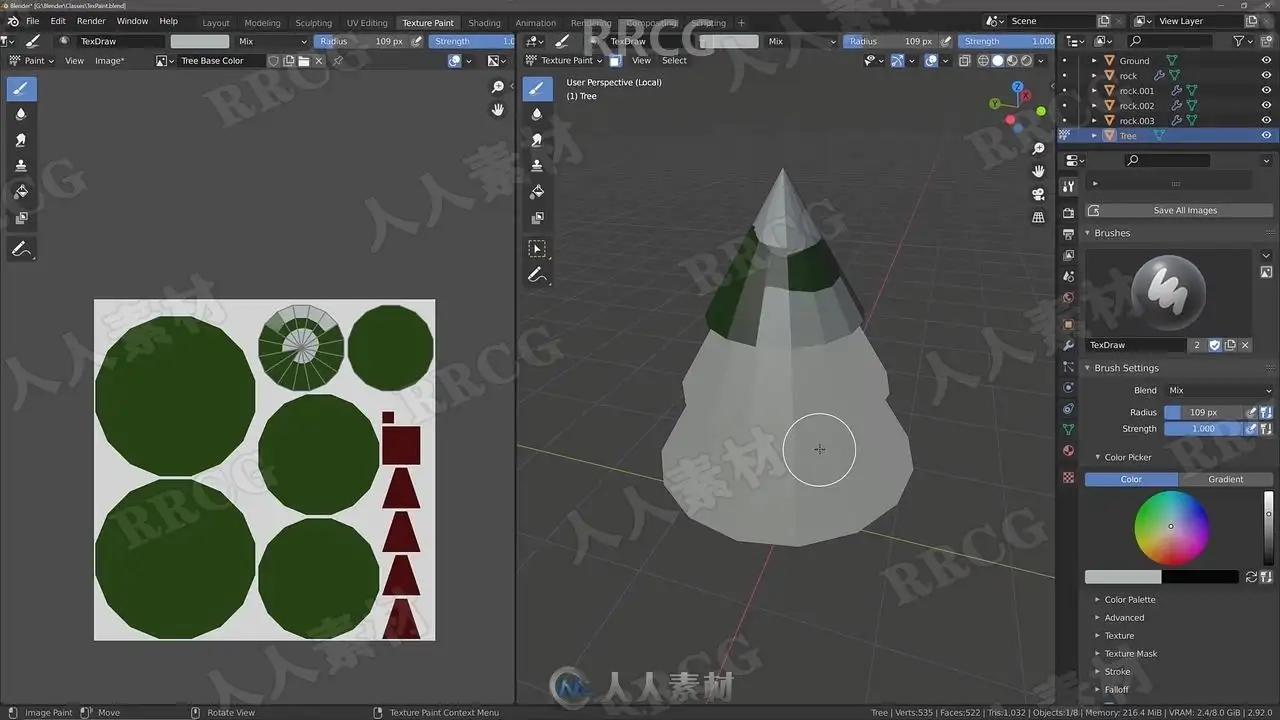Select the Soften tool in 3D viewport
Viewport: 1280px width, 720px height.
[537, 114]
